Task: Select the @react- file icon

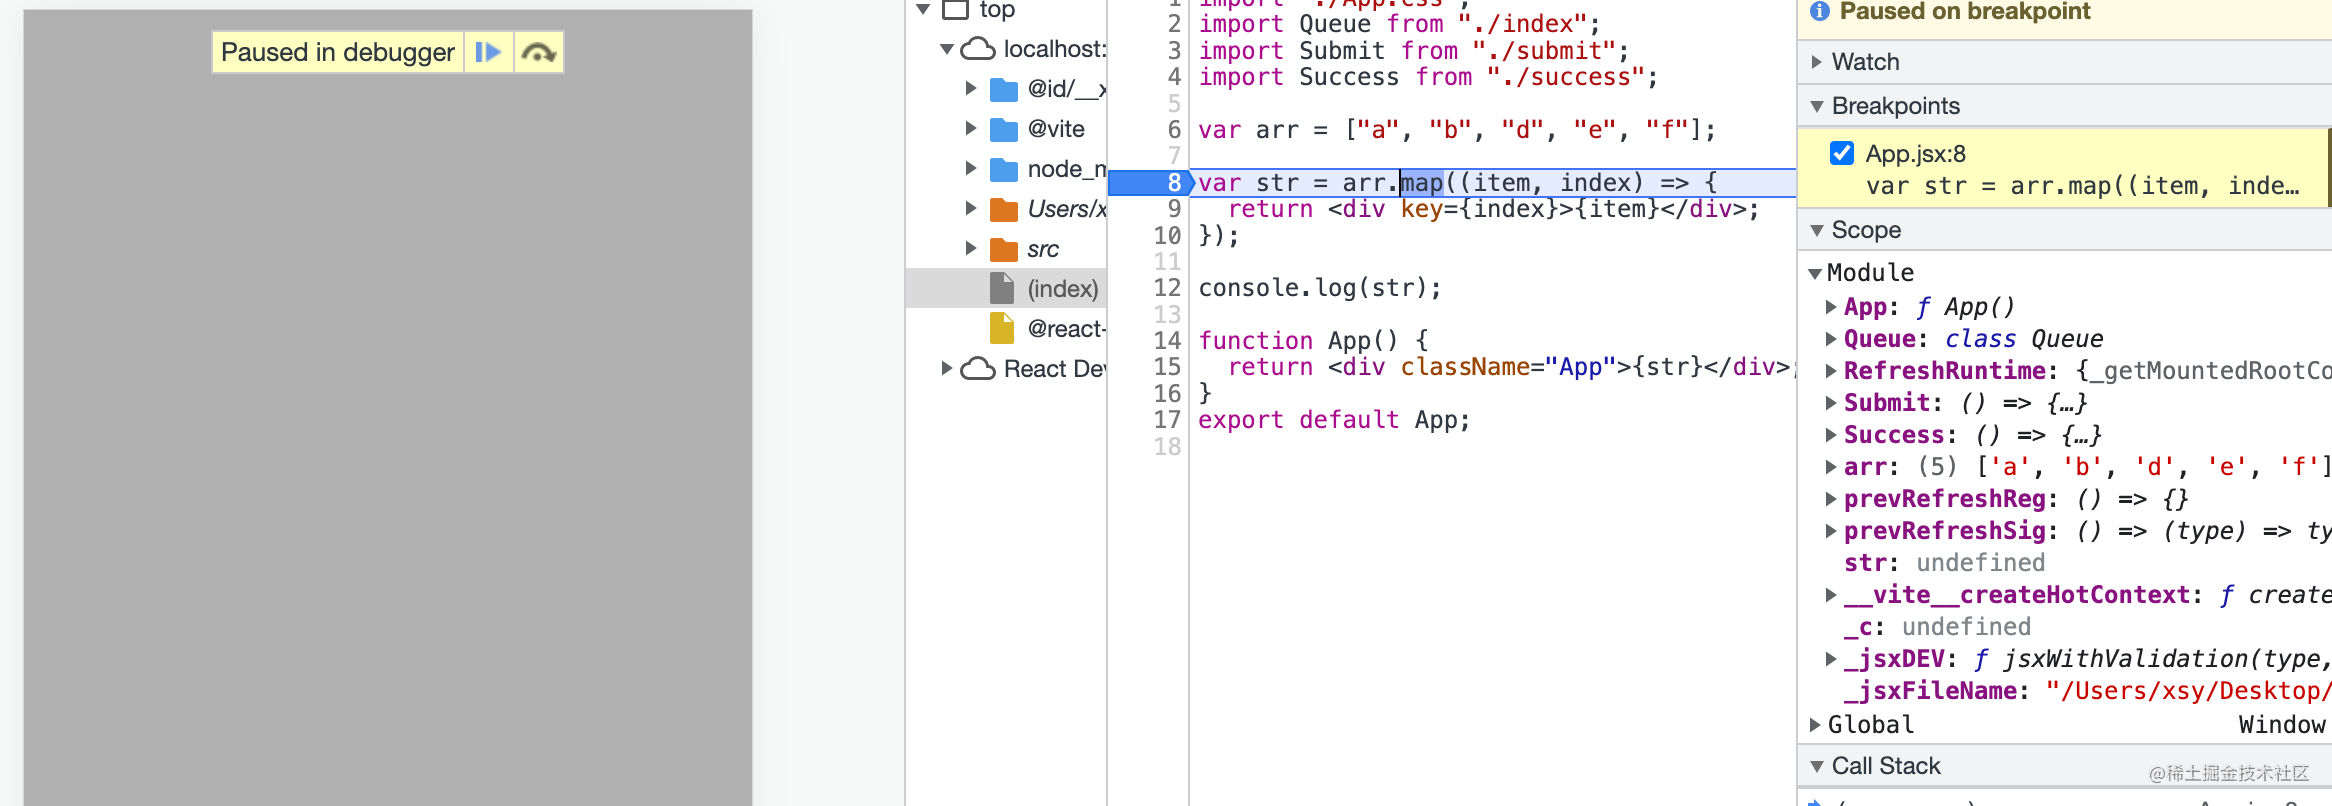Action: 1001,328
